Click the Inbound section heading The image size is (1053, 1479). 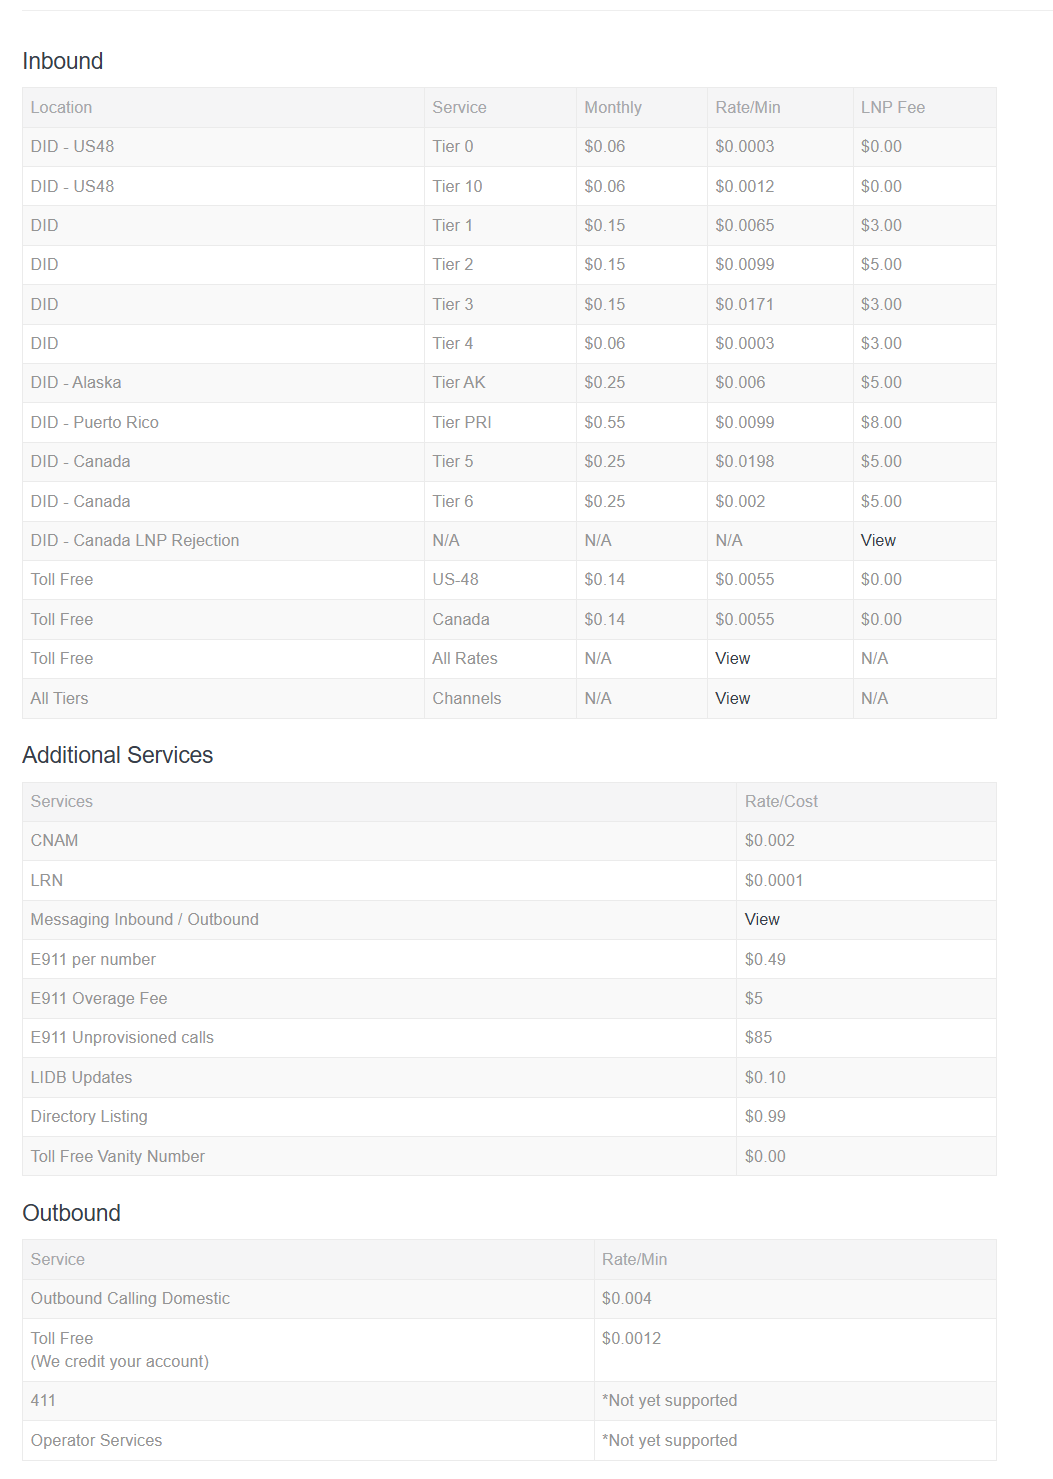63,61
